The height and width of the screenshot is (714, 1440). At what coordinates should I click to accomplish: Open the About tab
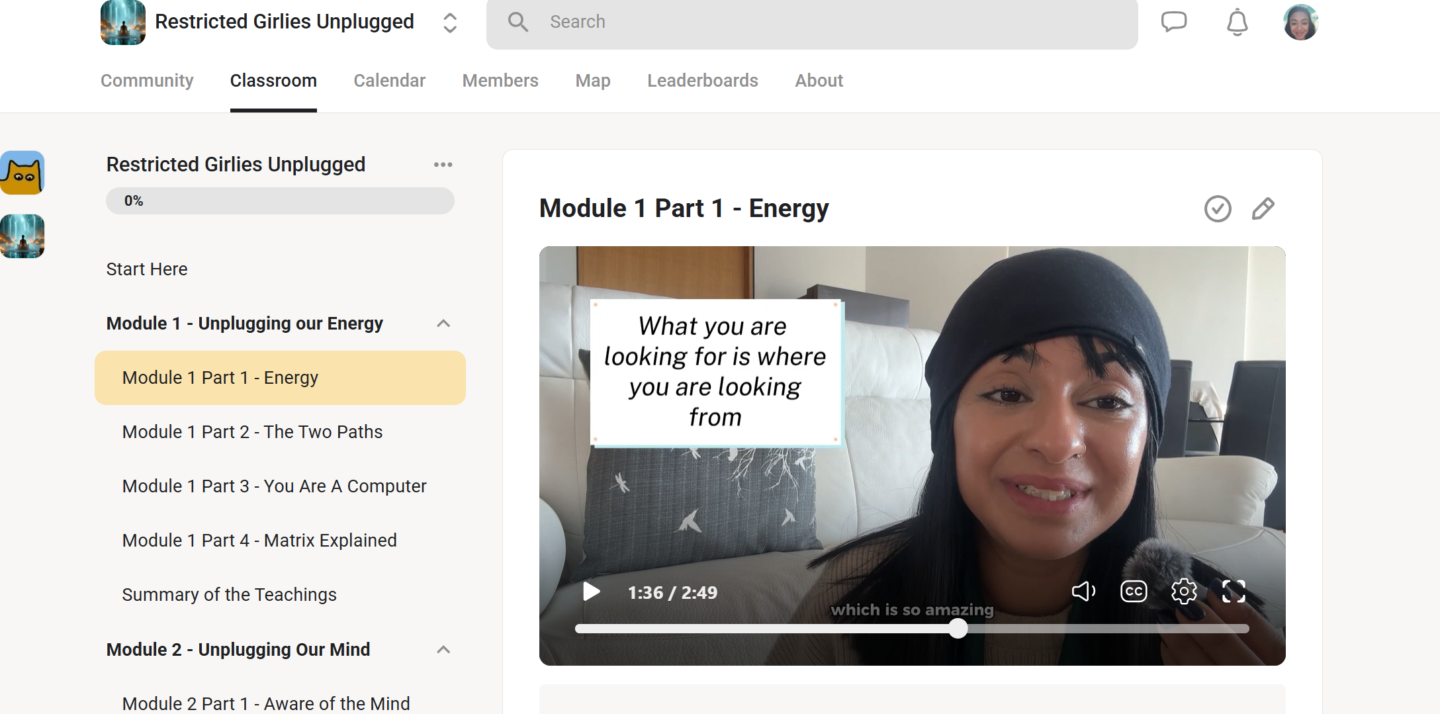pos(819,81)
